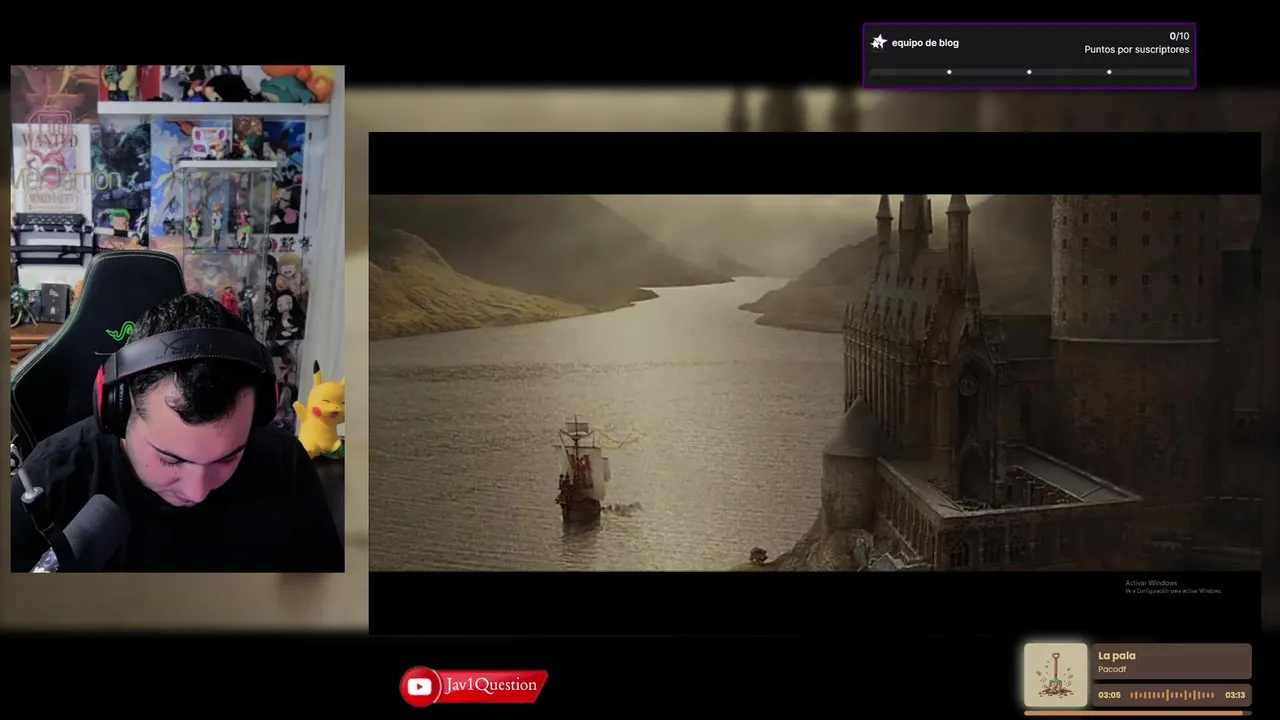Click the Puntos por suscriptores label
Image resolution: width=1280 pixels, height=720 pixels.
(x=1137, y=50)
